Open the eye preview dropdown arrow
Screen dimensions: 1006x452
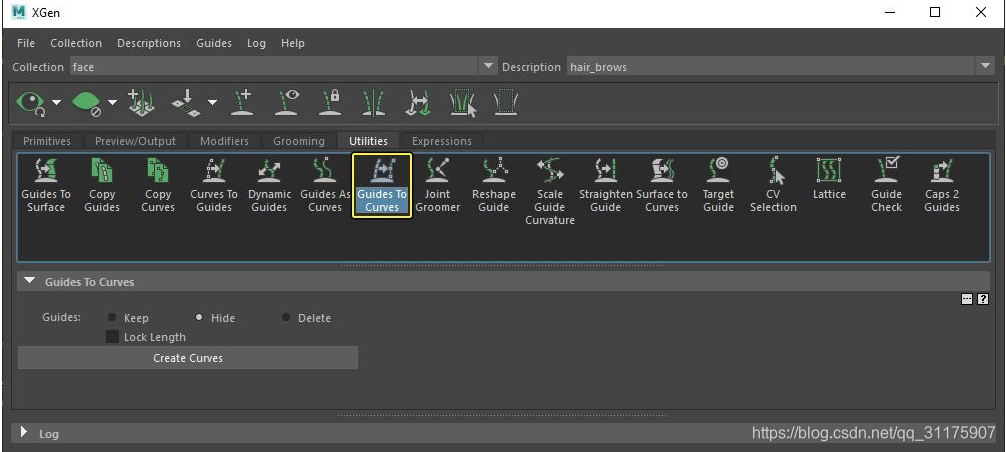pos(56,103)
